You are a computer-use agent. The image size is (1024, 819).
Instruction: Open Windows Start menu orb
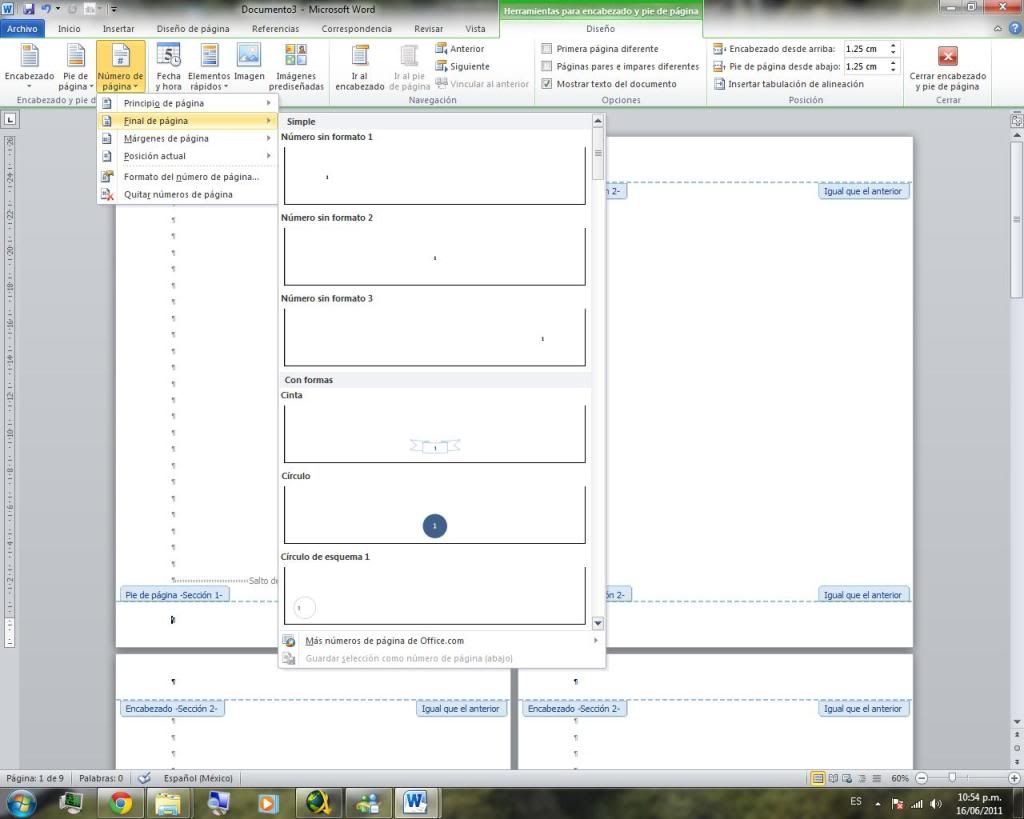click(x=22, y=802)
